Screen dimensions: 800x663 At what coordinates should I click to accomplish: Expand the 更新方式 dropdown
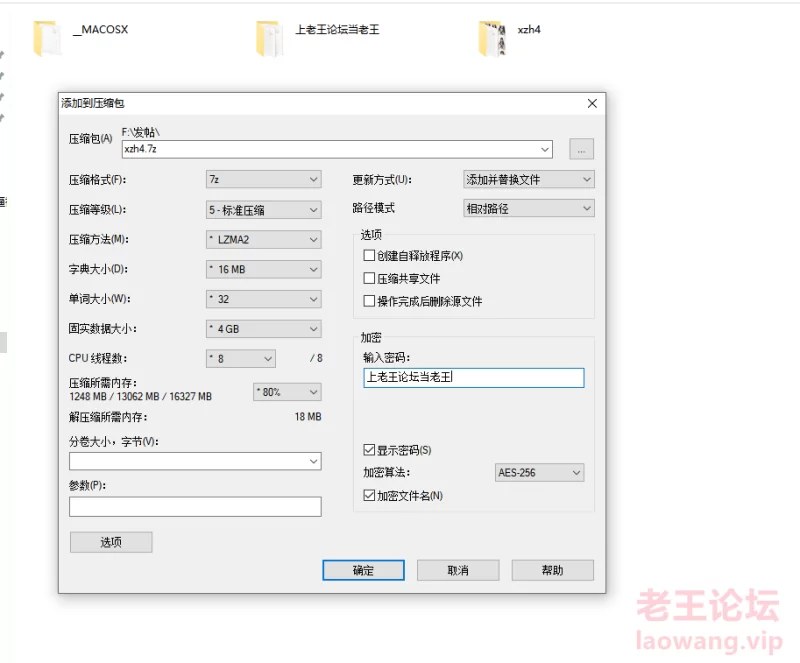tap(529, 180)
